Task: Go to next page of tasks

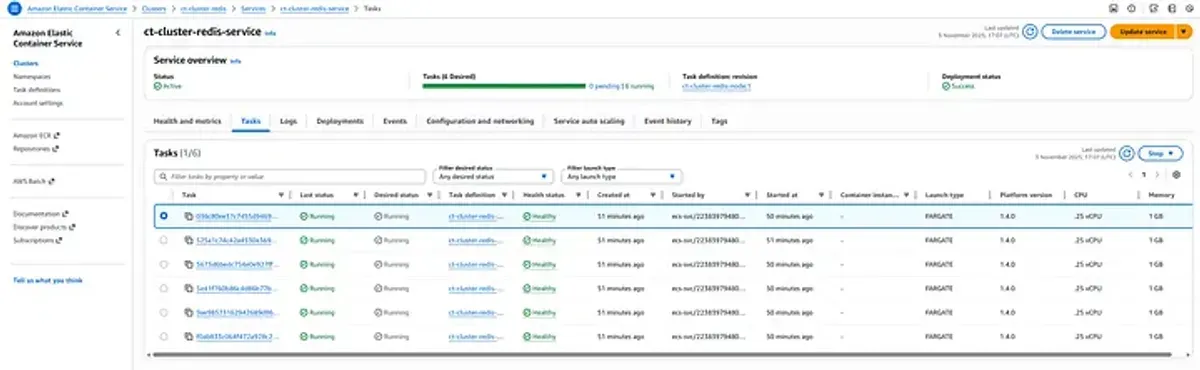Action: coord(1158,175)
